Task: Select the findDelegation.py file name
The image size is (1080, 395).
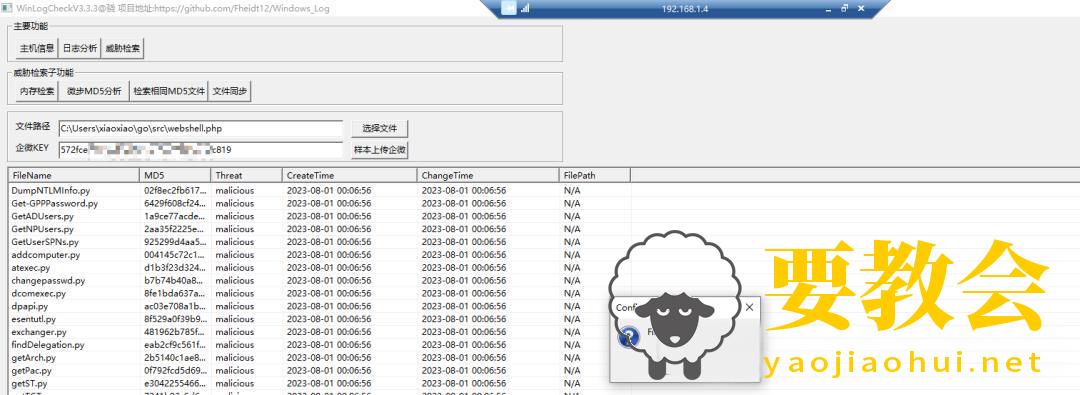Action: (x=48, y=345)
